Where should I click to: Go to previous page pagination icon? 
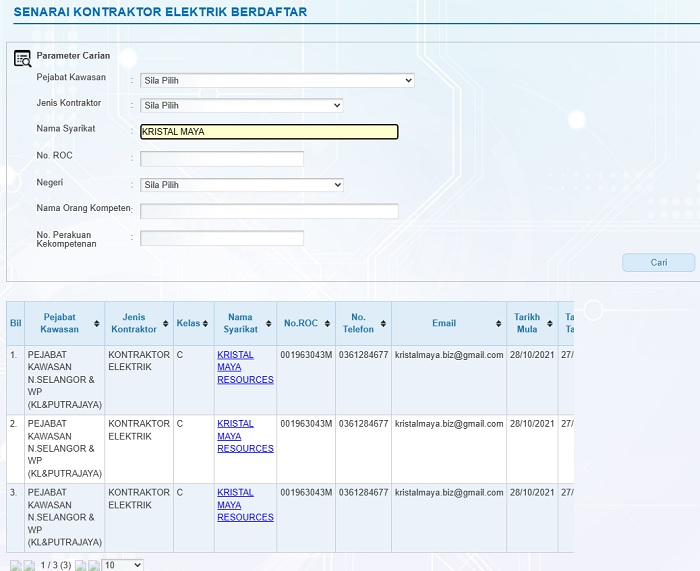pyautogui.click(x=29, y=566)
